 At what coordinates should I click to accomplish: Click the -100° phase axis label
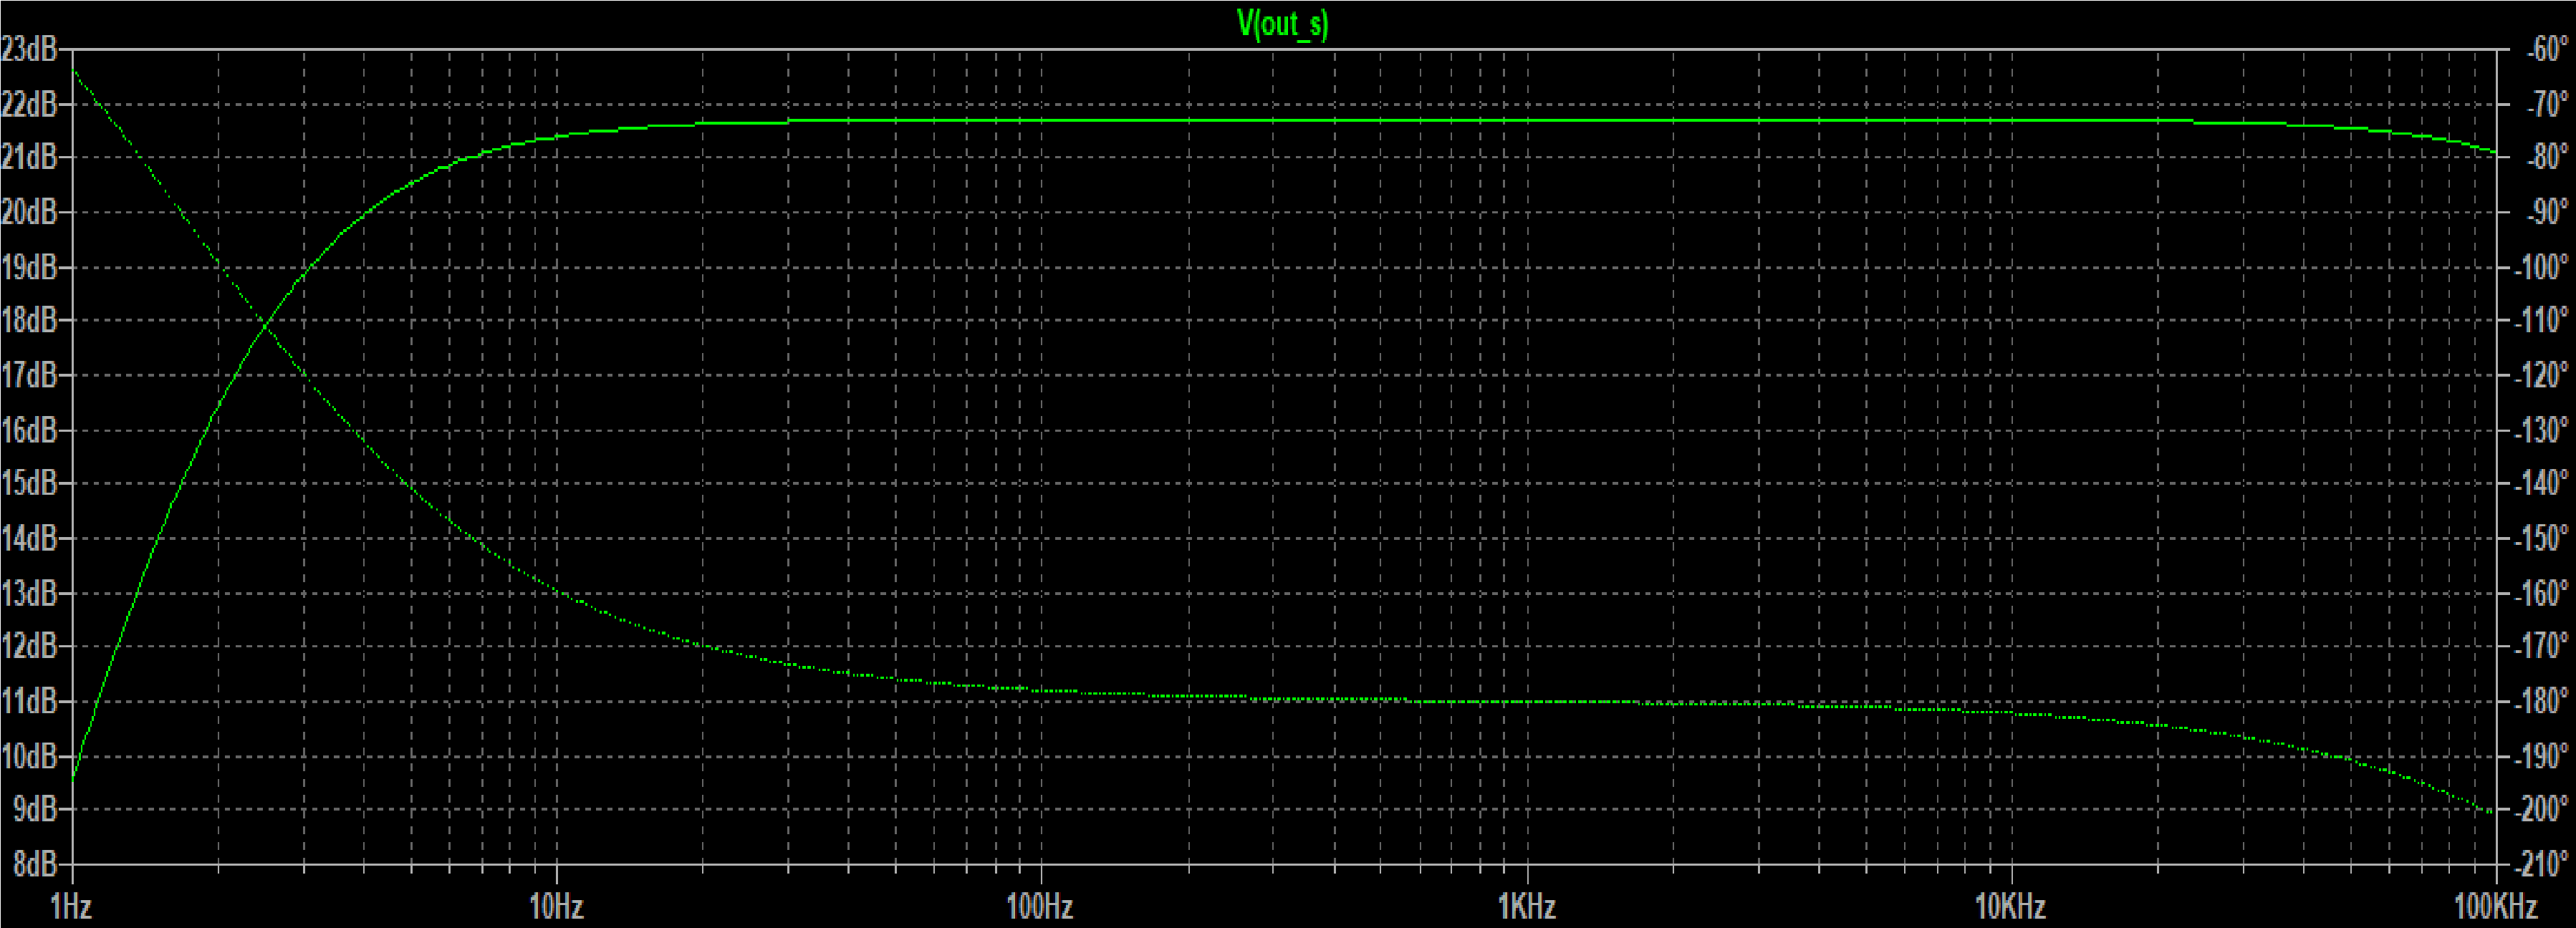point(2542,266)
